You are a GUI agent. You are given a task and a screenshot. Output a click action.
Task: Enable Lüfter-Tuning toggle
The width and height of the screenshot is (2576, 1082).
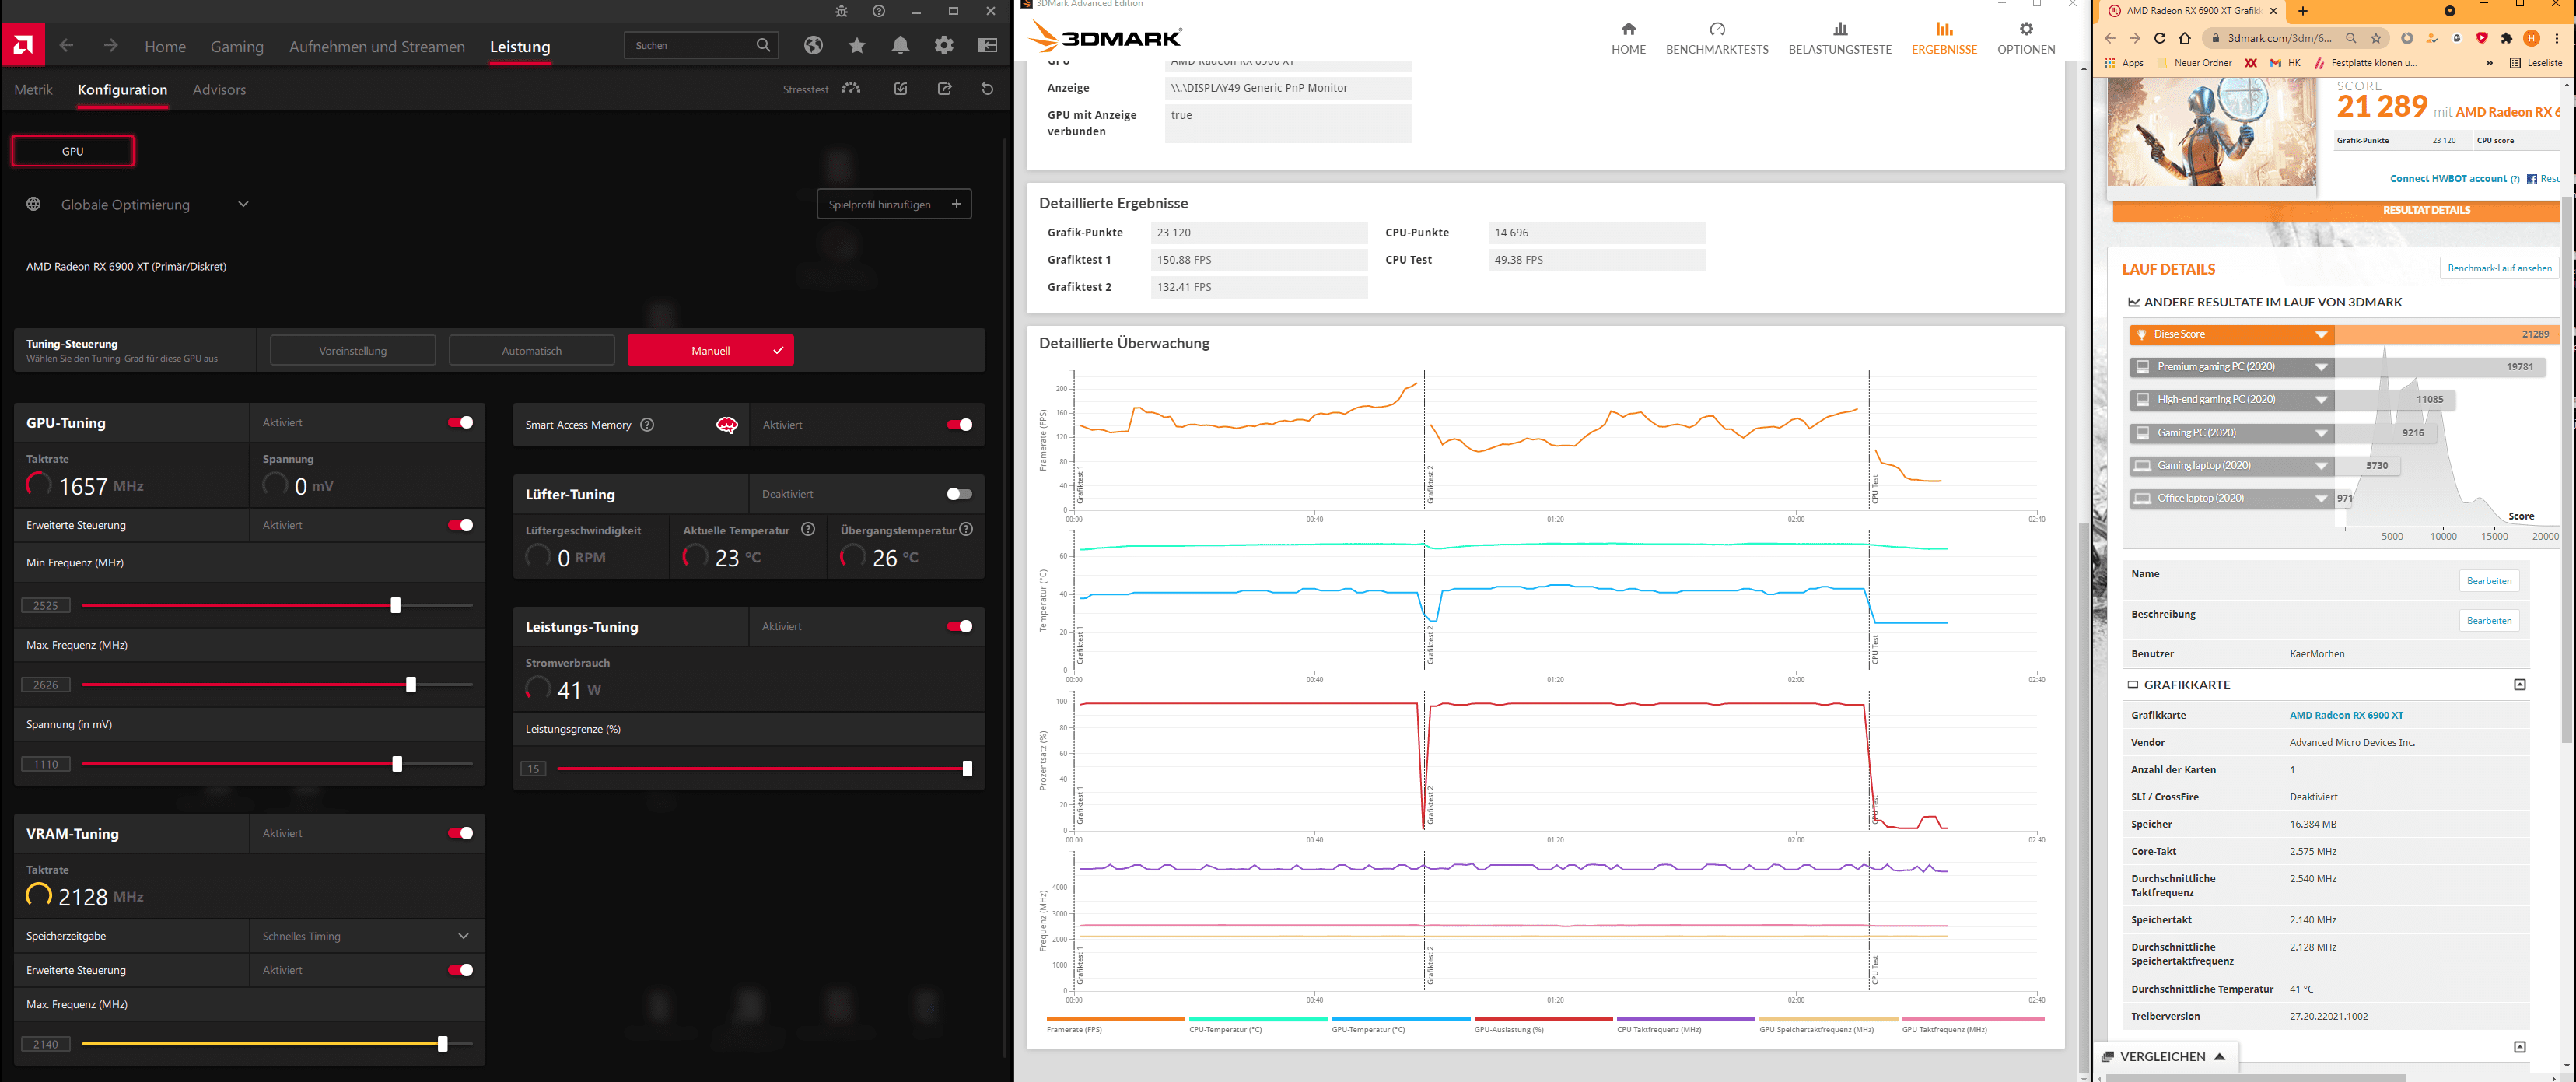[959, 494]
